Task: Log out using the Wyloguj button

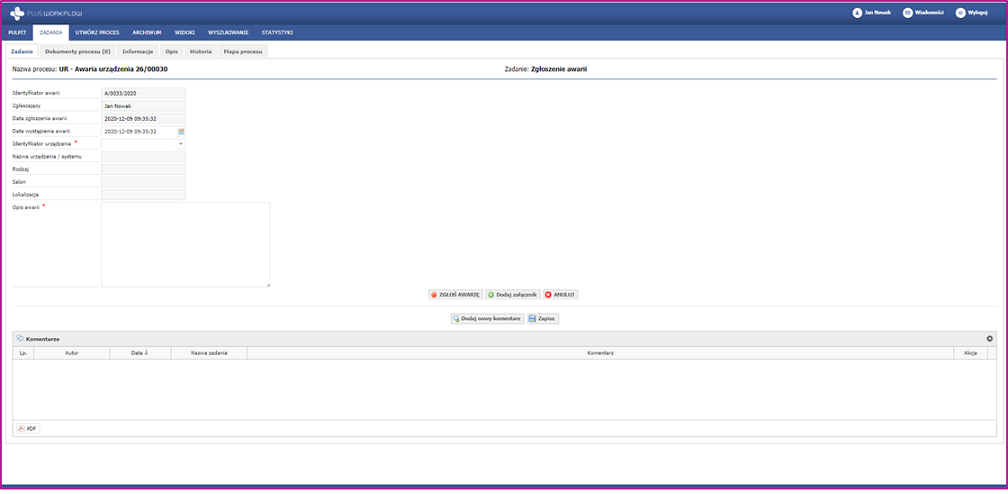Action: [971, 13]
